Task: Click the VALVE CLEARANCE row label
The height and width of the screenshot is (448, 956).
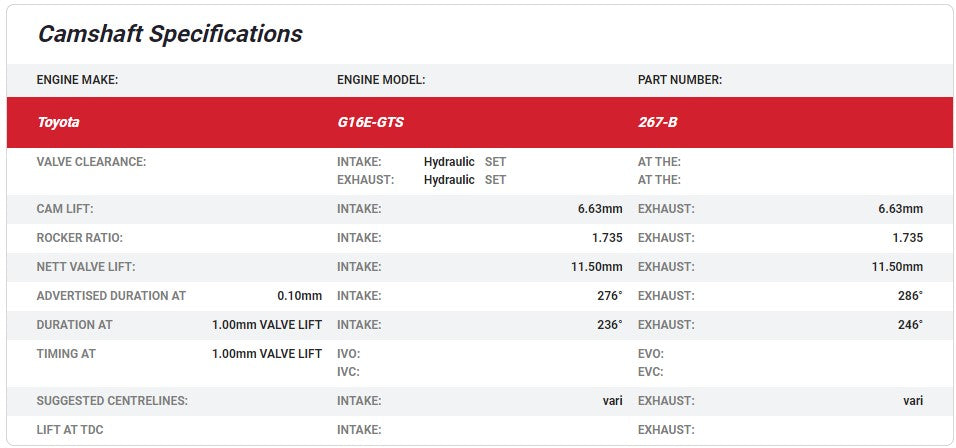Action: [x=91, y=162]
